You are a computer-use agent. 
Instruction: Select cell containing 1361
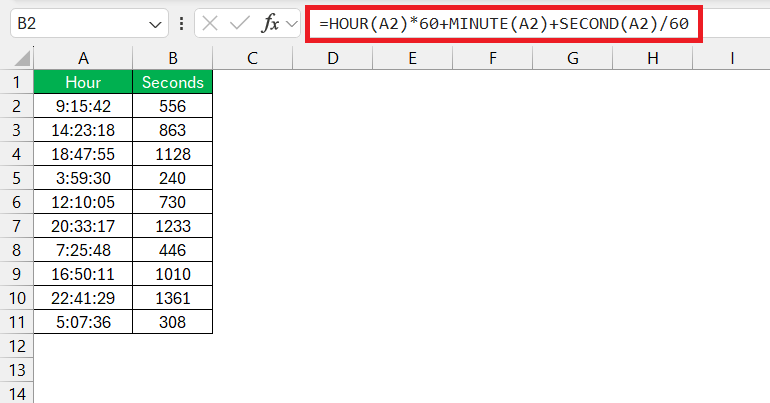point(172,298)
